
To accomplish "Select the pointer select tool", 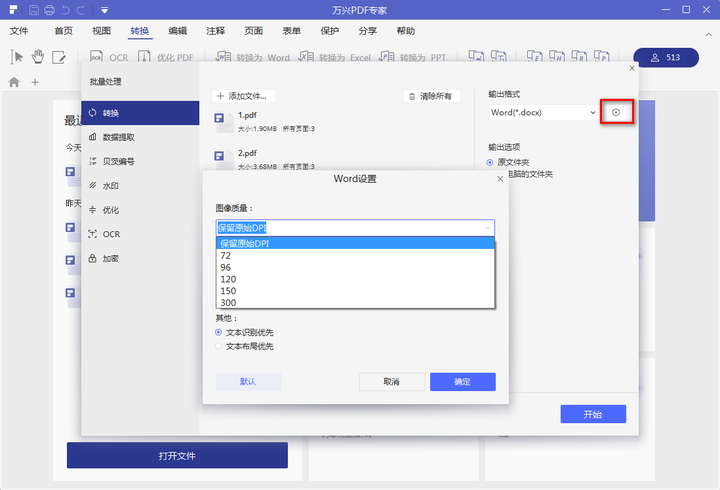I will [x=17, y=57].
